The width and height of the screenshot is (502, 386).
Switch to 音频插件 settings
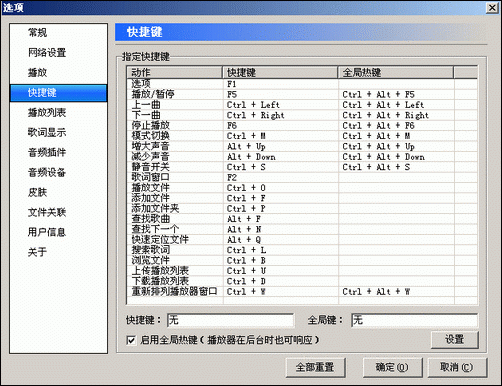[x=47, y=153]
